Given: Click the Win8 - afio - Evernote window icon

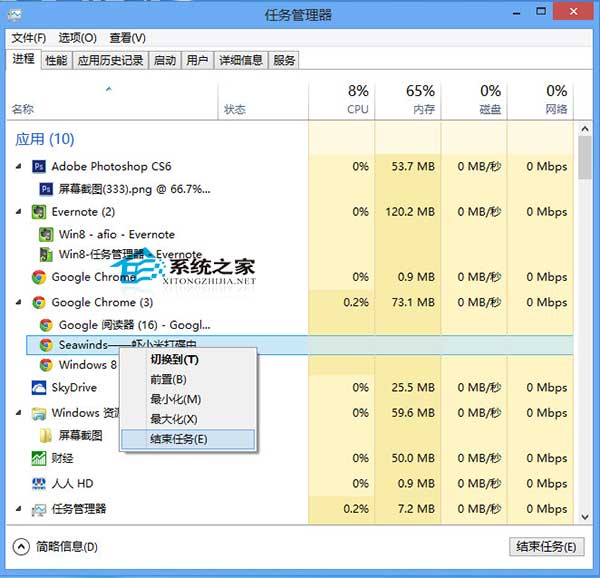Looking at the screenshot, I should pos(46,234).
